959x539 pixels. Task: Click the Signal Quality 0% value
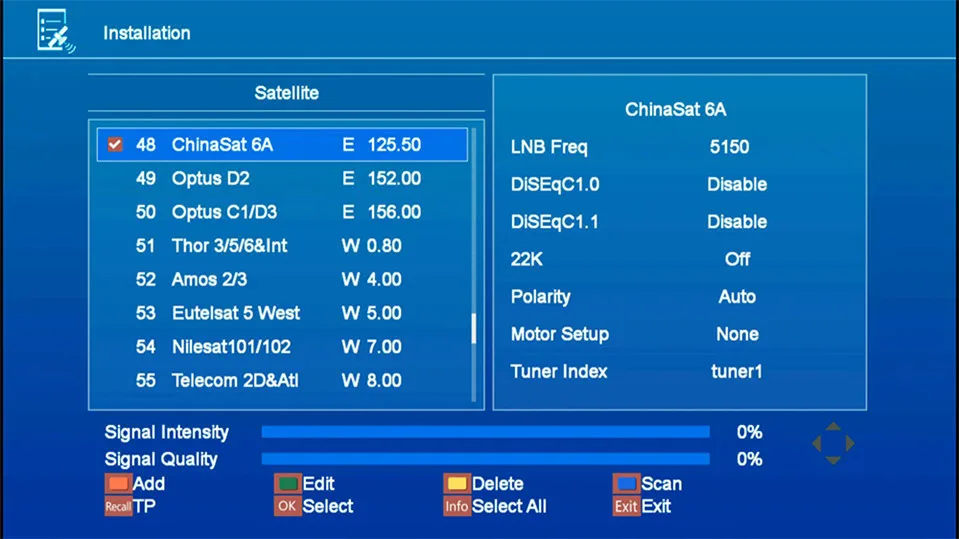(x=749, y=459)
